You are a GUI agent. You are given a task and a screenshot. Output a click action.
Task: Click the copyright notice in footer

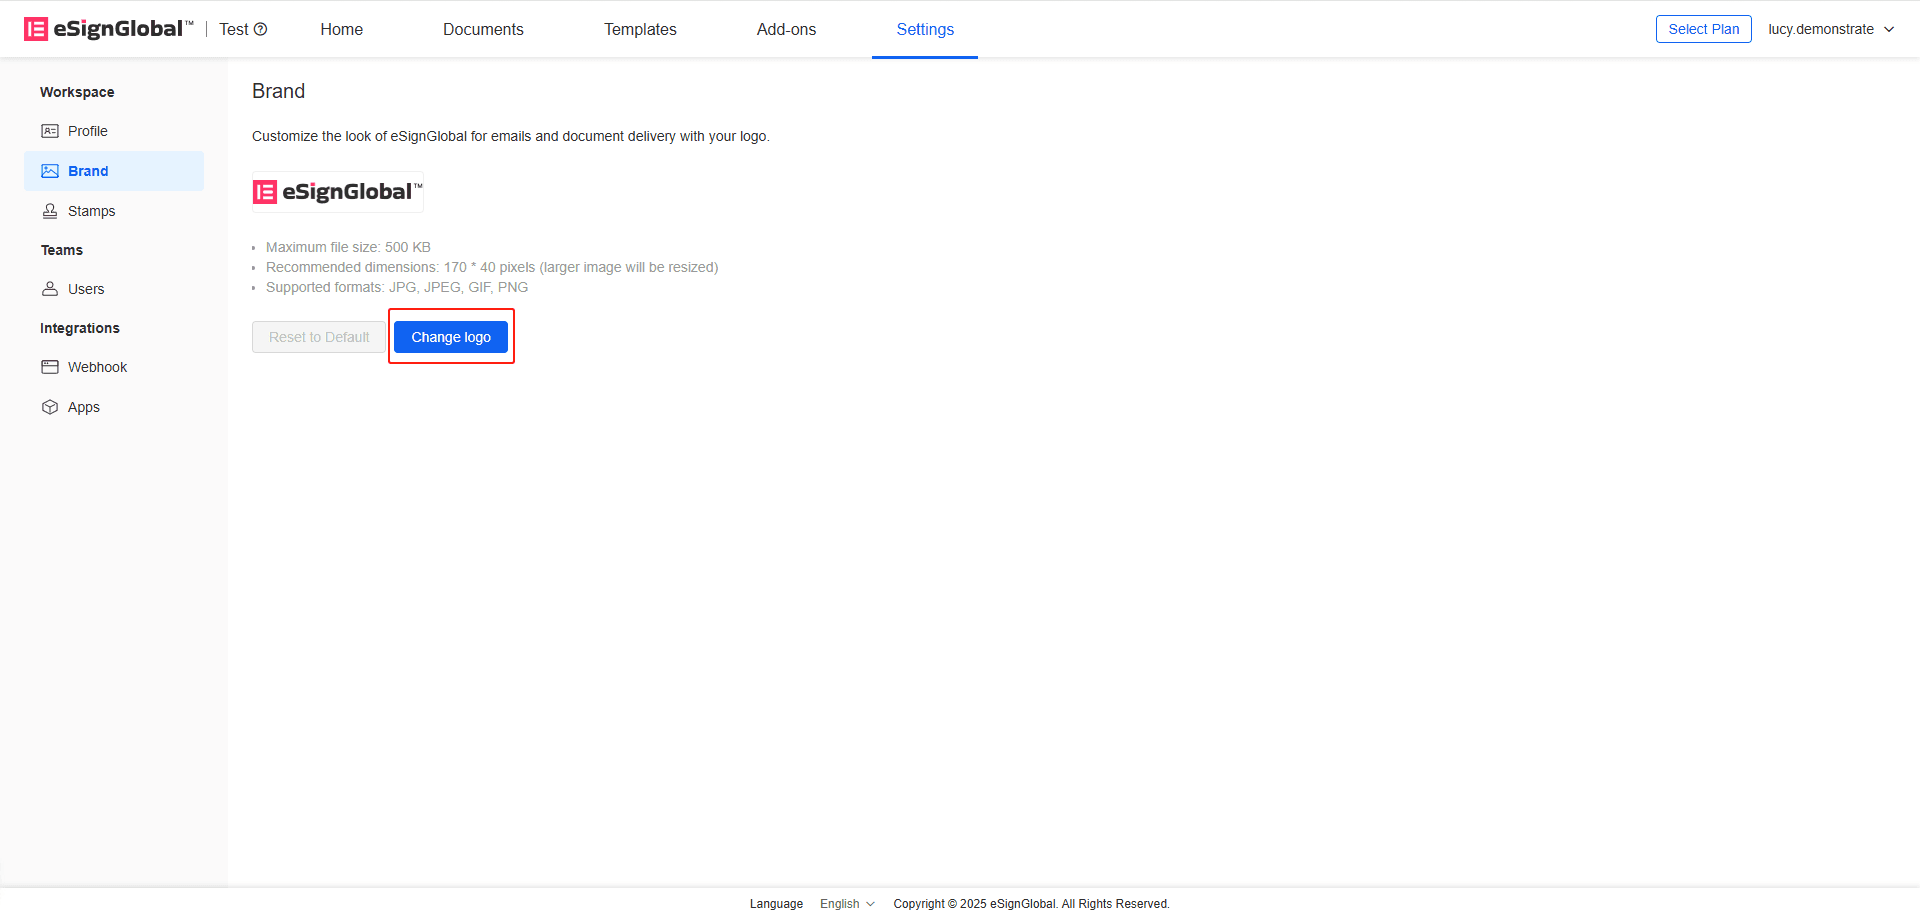1031,904
